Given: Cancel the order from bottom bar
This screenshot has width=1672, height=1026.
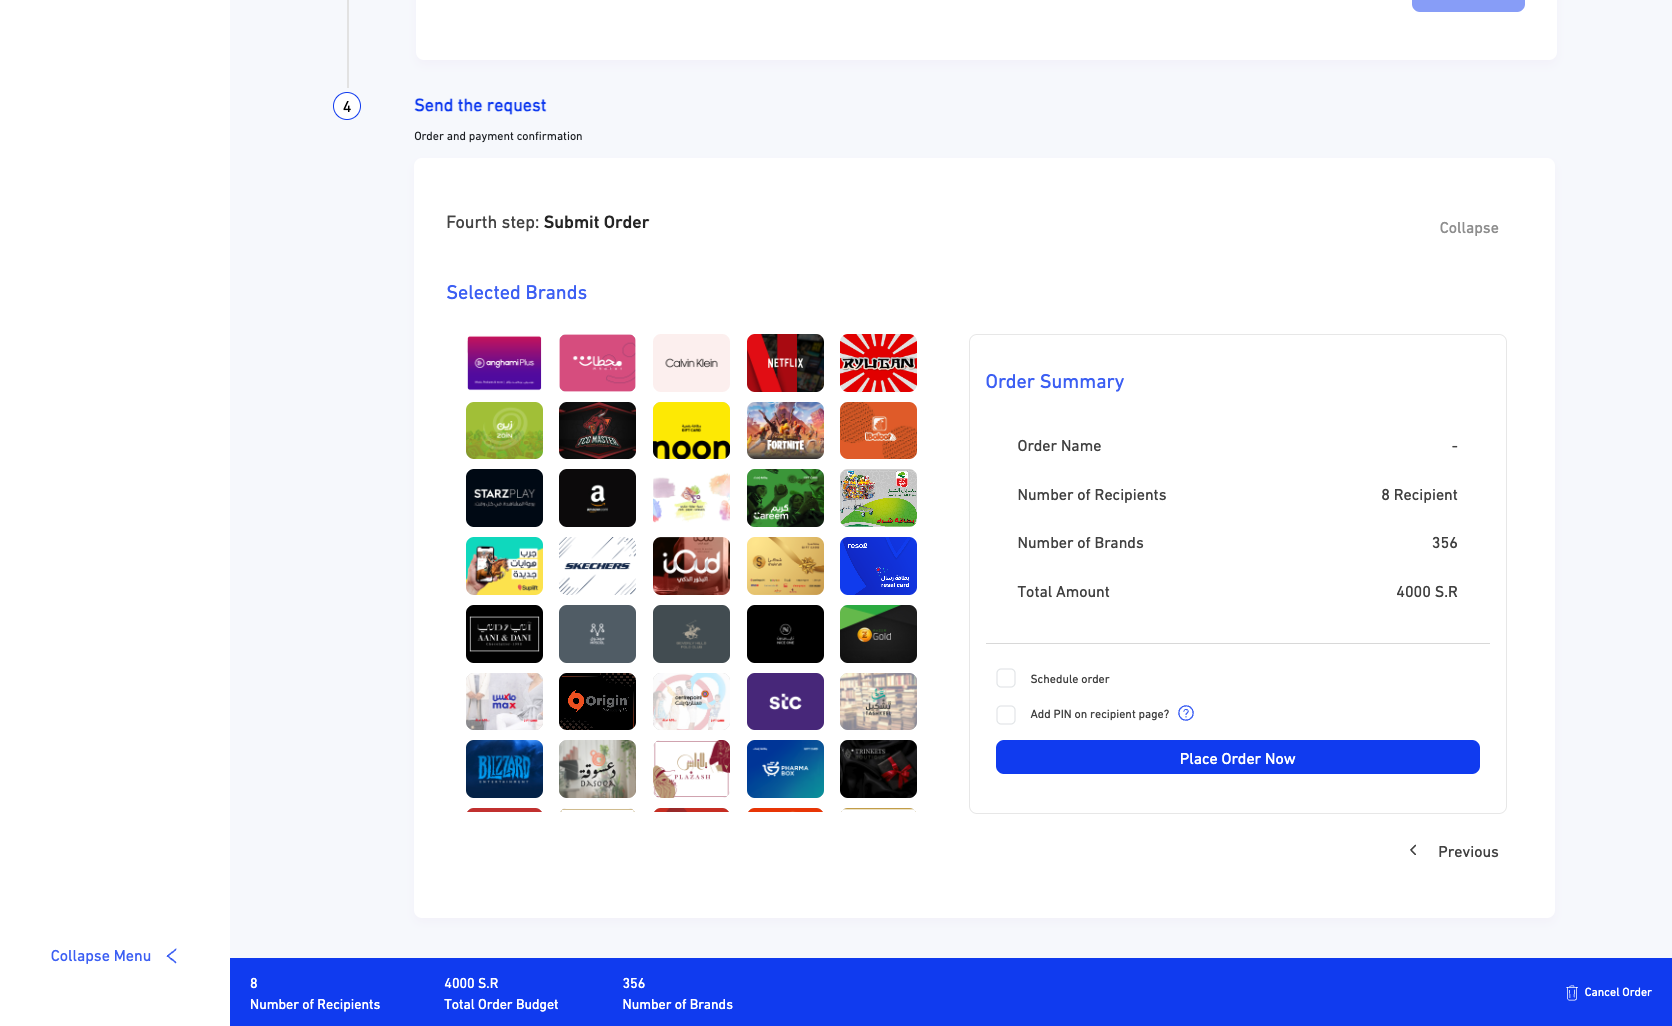Looking at the screenshot, I should click(x=1617, y=993).
